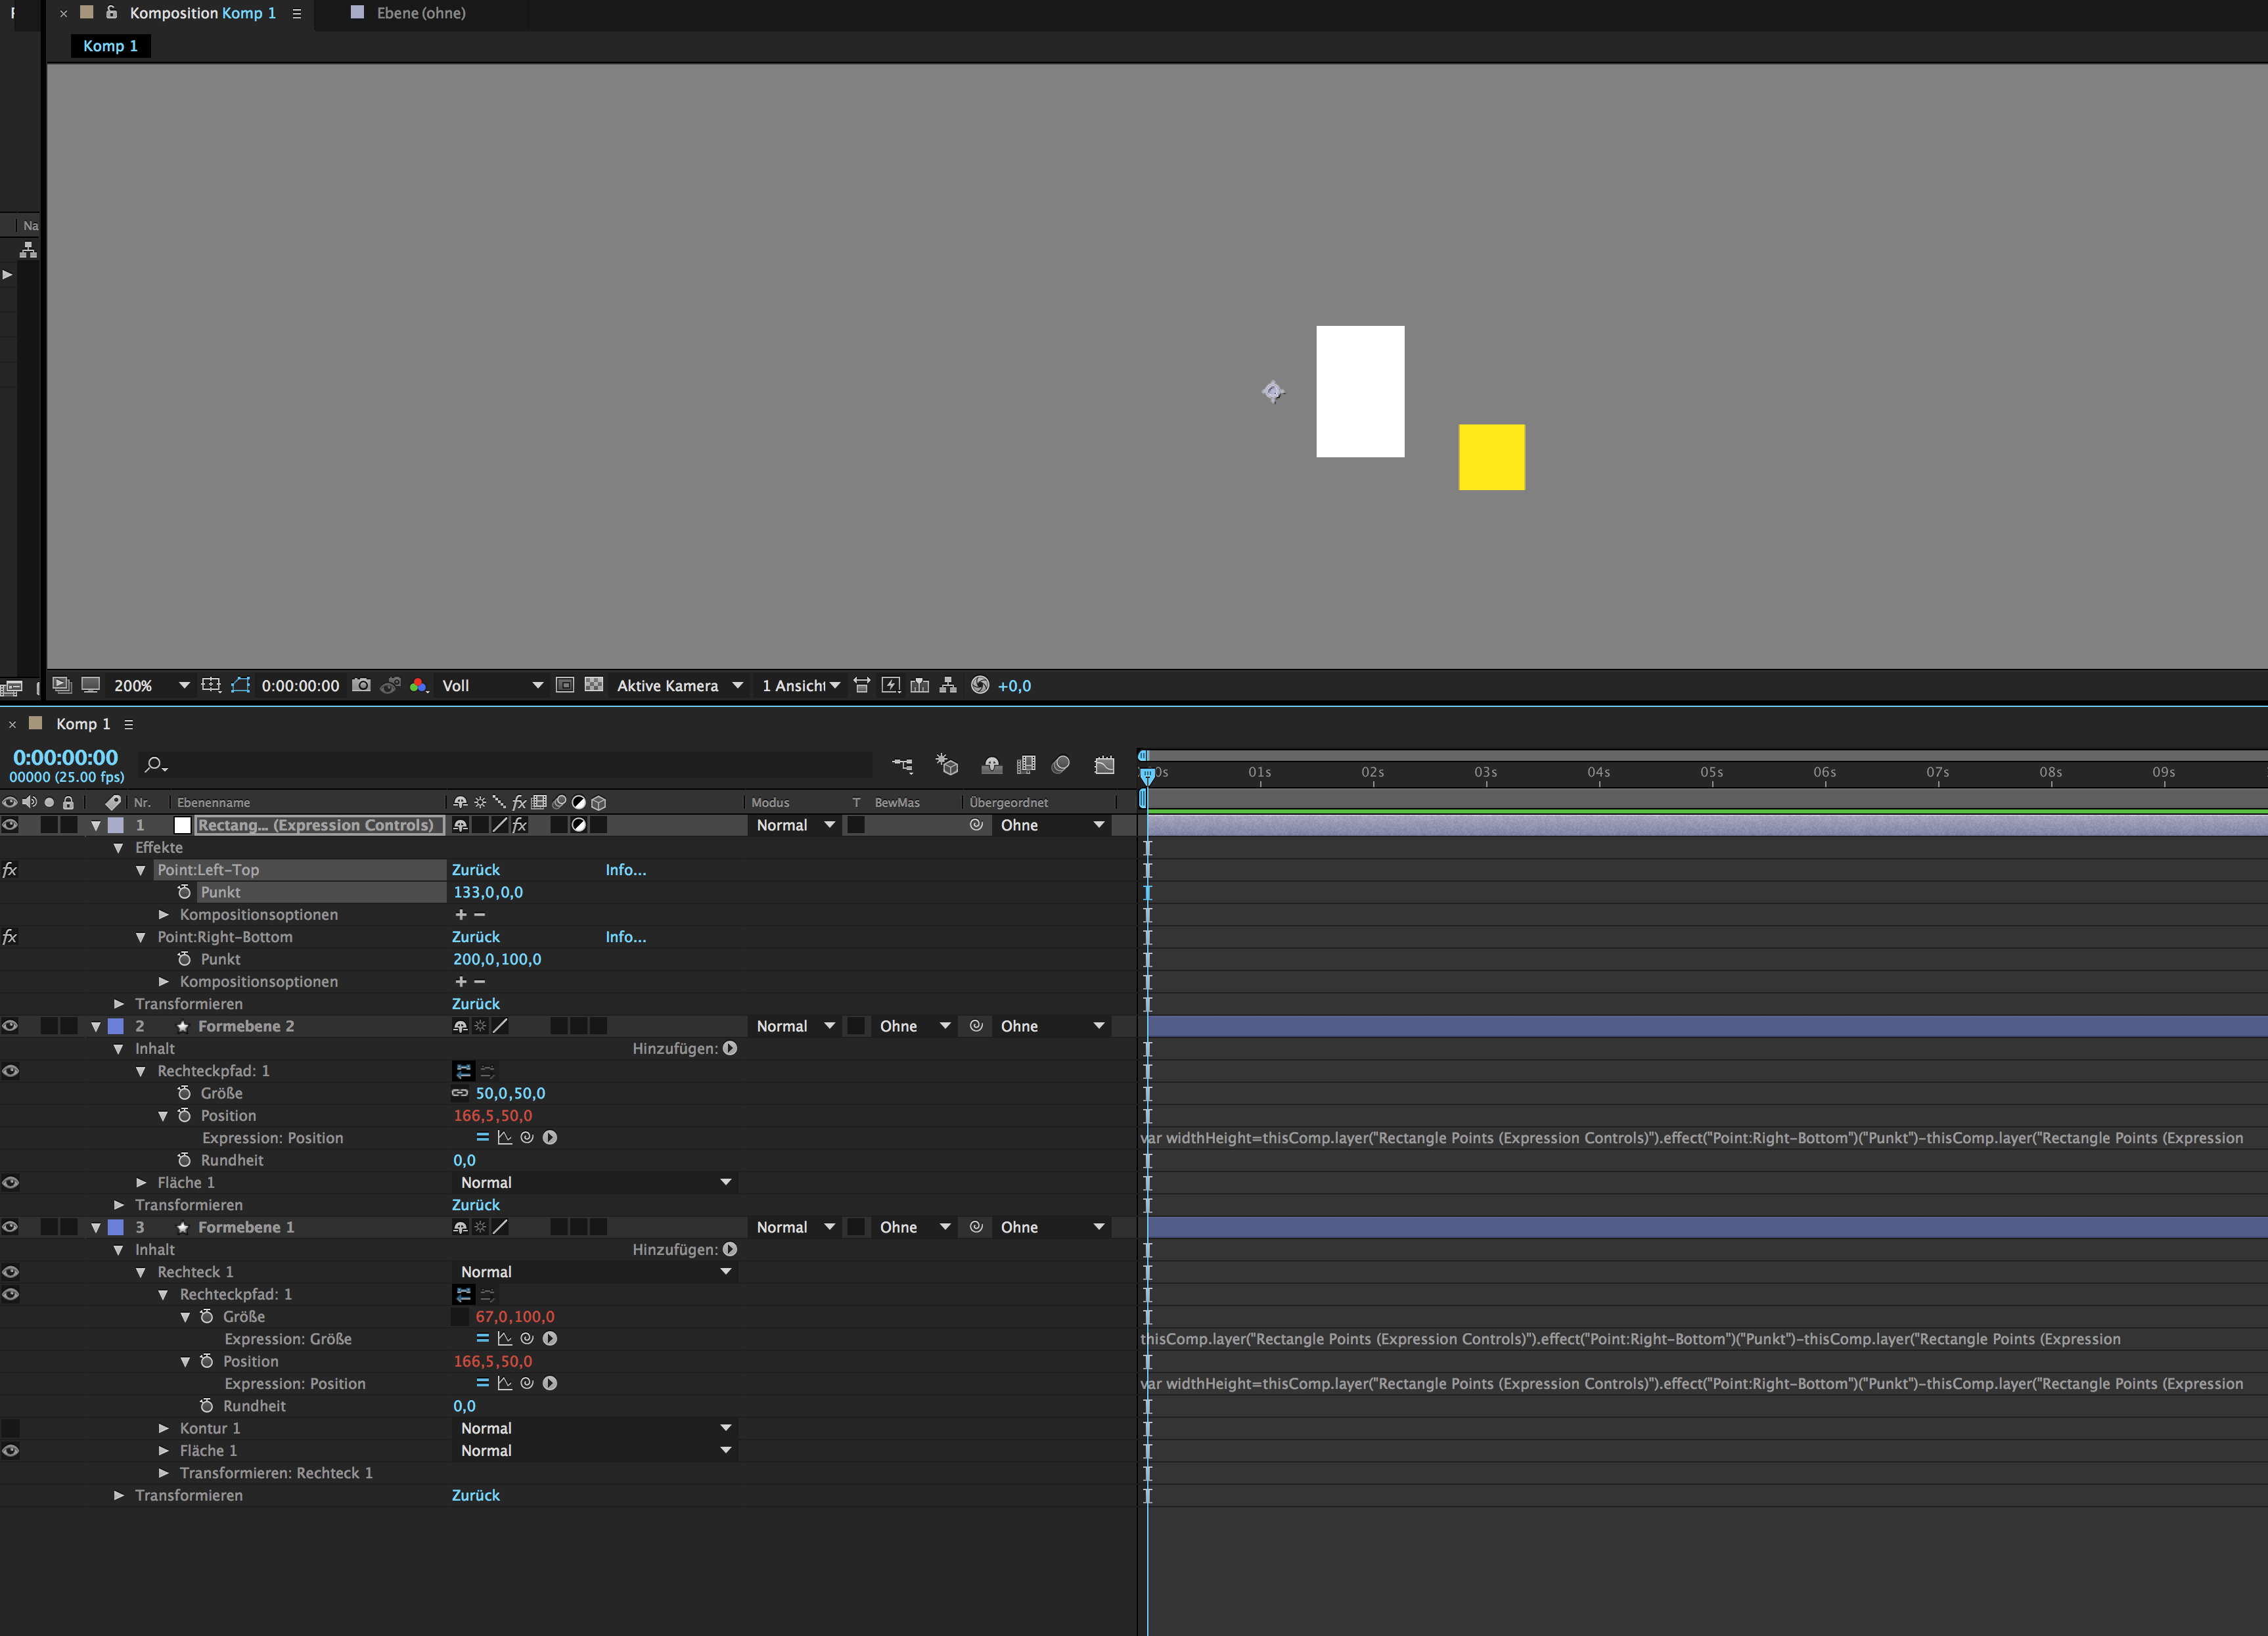
Task: Toggle visibility of the Fläche 1 in Formebene 1
Action: click(10, 1450)
